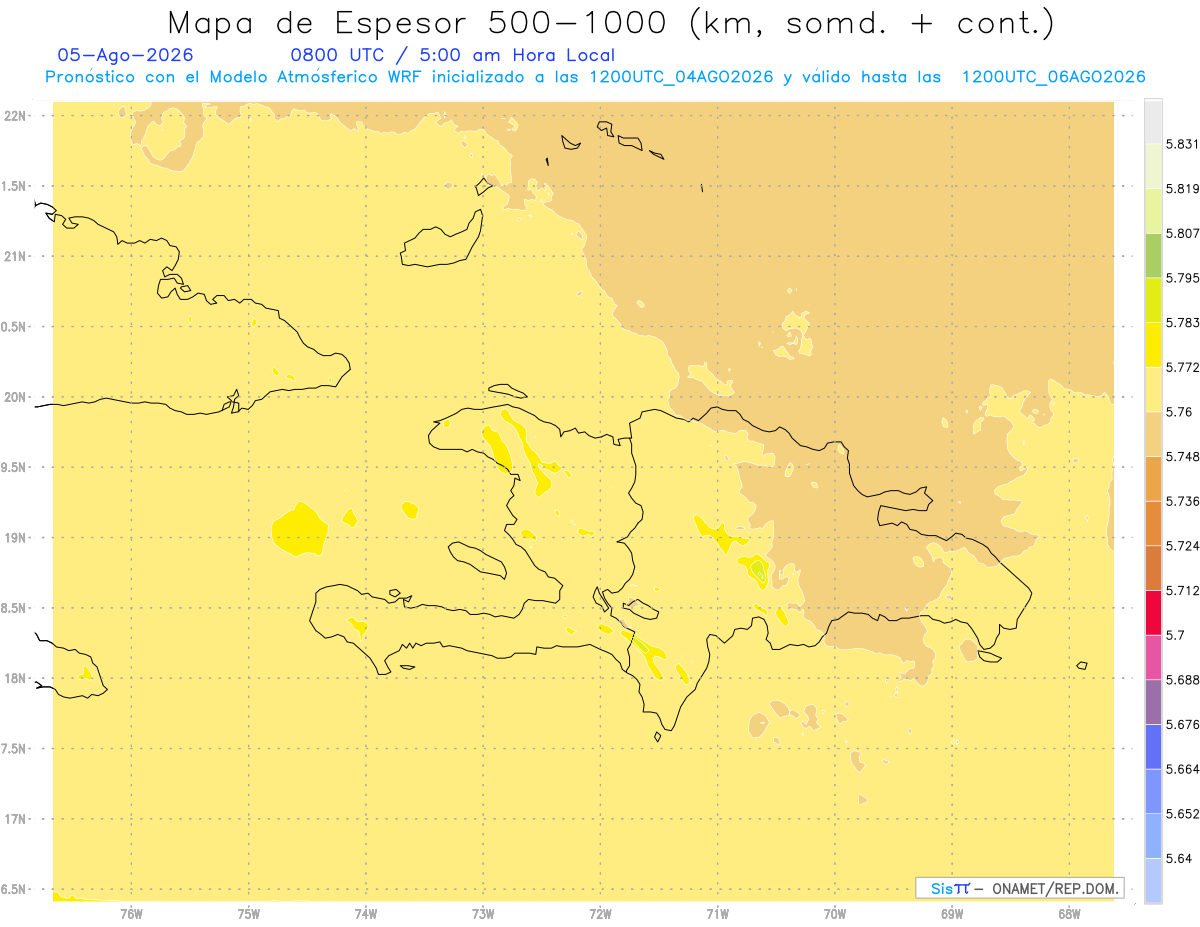Click the '19N' latitude label
Image resolution: width=1200 pixels, height=927 pixels.
click(17, 538)
